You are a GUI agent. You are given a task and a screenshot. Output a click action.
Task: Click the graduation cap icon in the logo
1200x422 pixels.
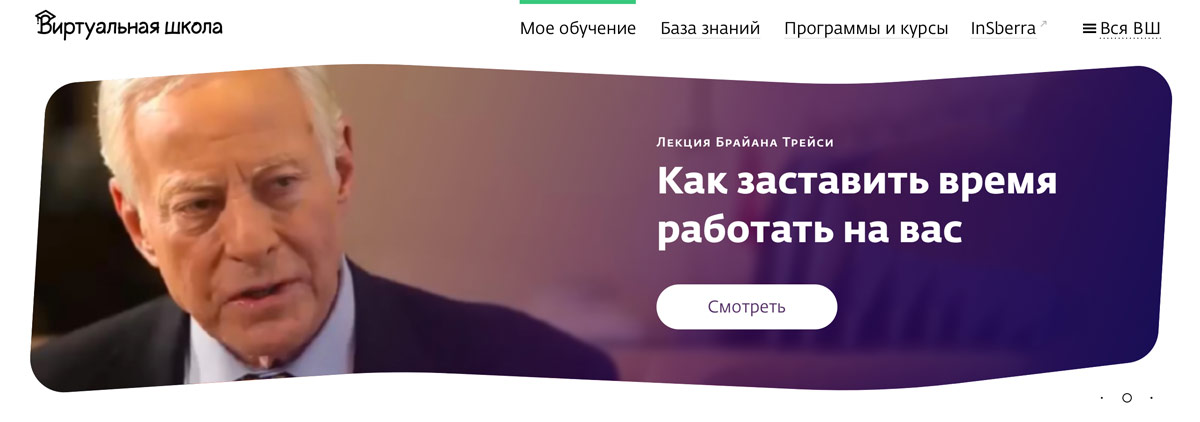[x=44, y=17]
